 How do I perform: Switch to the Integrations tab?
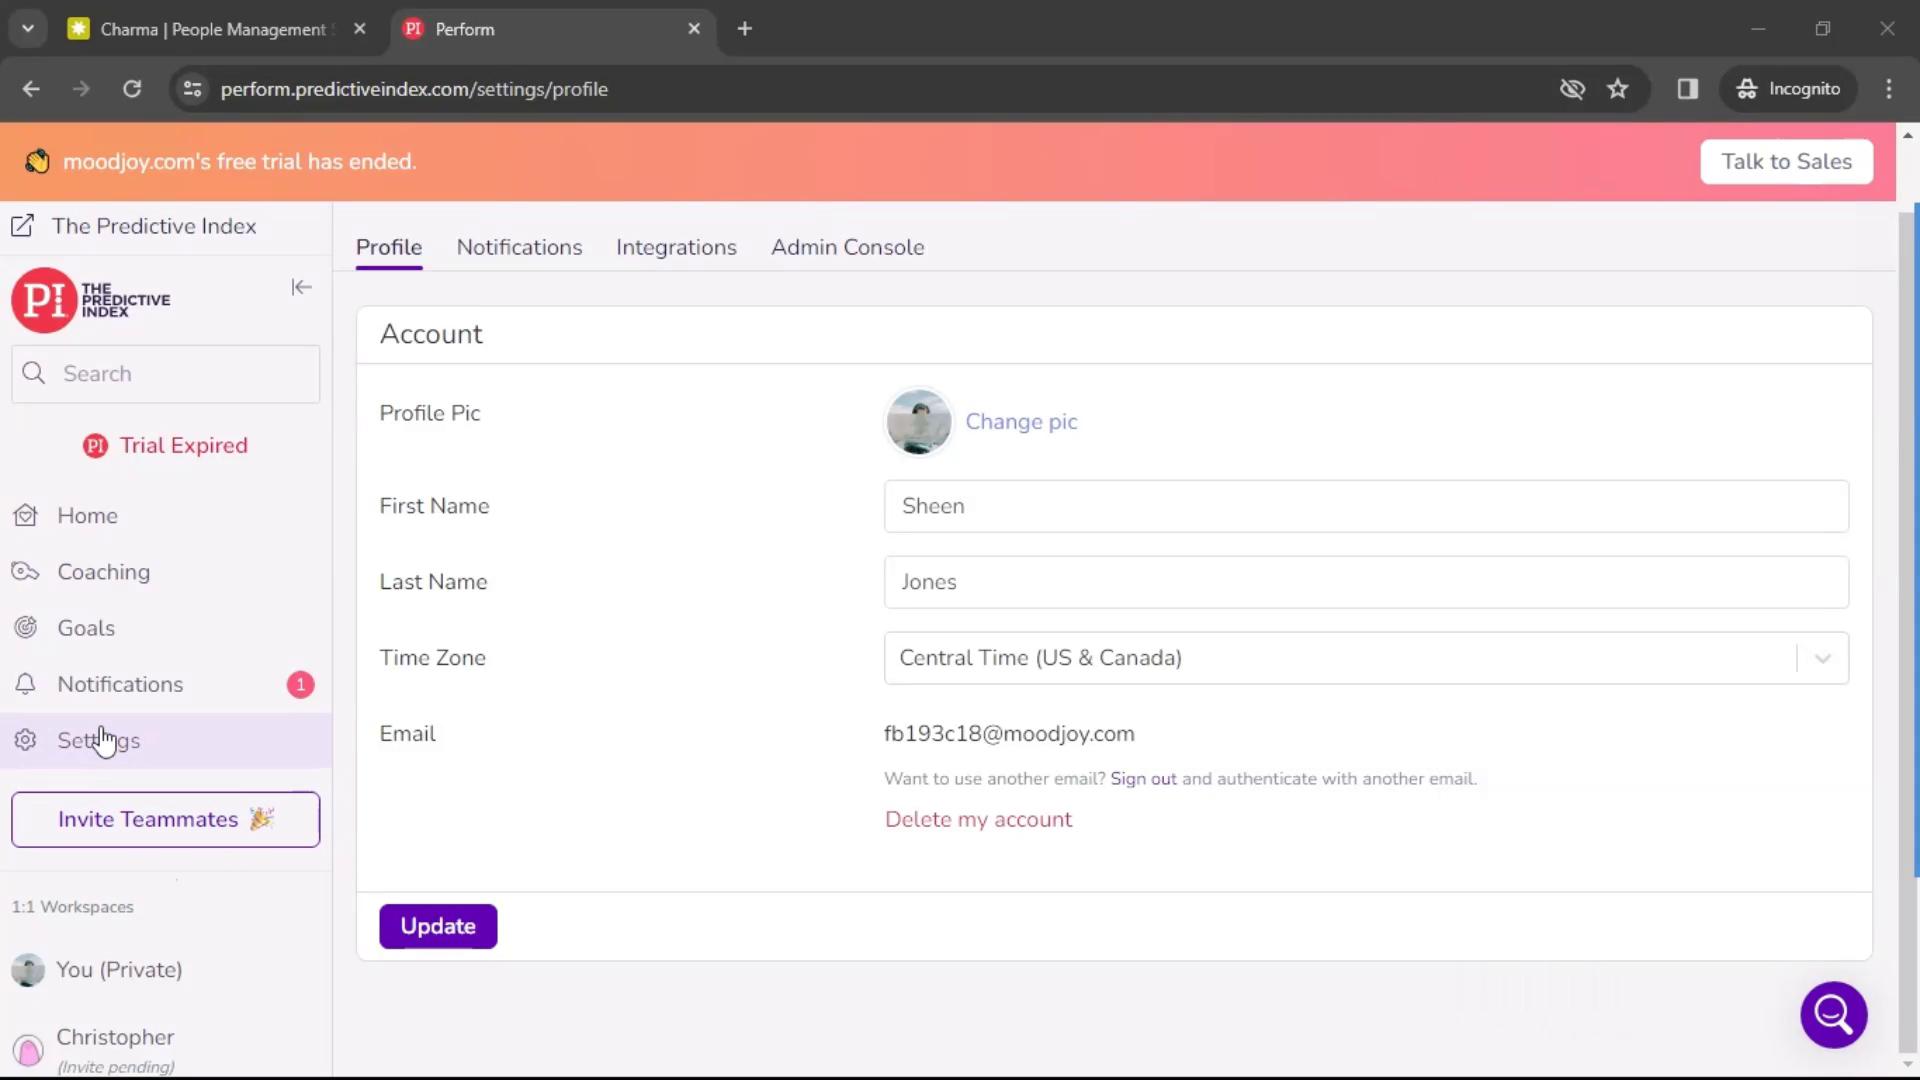point(676,247)
